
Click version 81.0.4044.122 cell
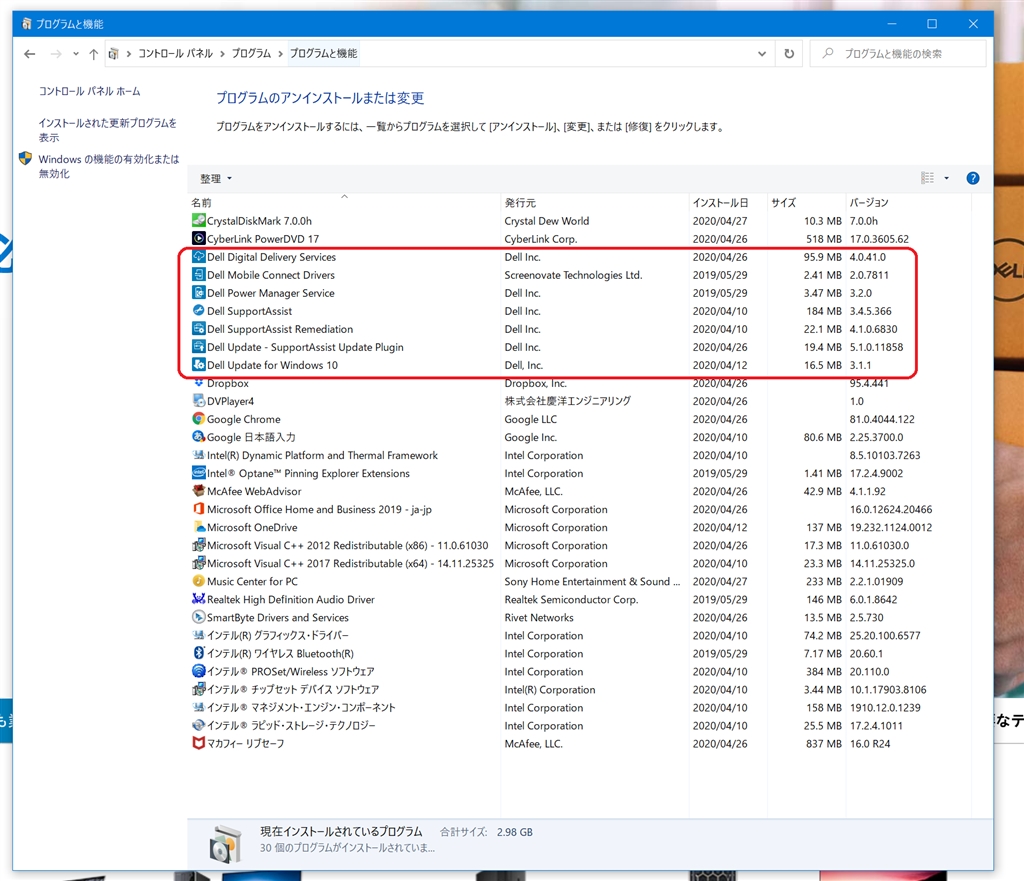pos(882,419)
